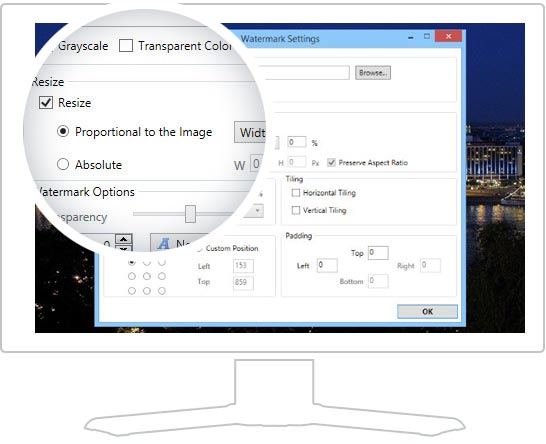Maximize the Watermark Settings window
Screen dimensions: 546x444
[427, 36]
